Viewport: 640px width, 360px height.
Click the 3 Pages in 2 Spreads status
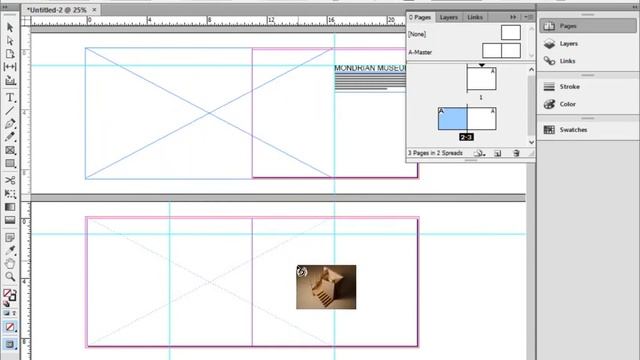coord(435,153)
